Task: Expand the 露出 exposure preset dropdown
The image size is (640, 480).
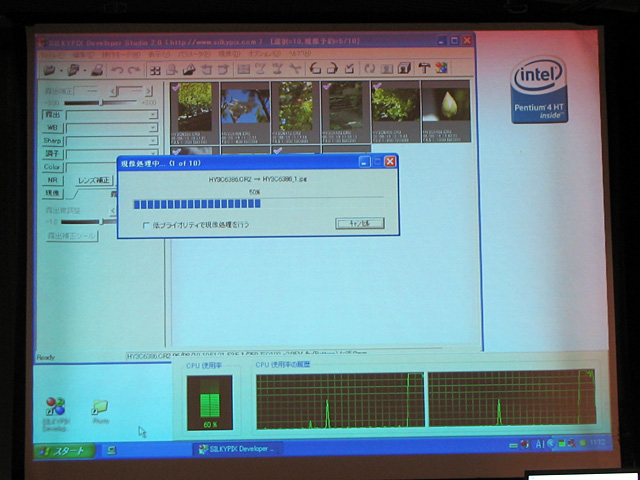Action: click(153, 115)
